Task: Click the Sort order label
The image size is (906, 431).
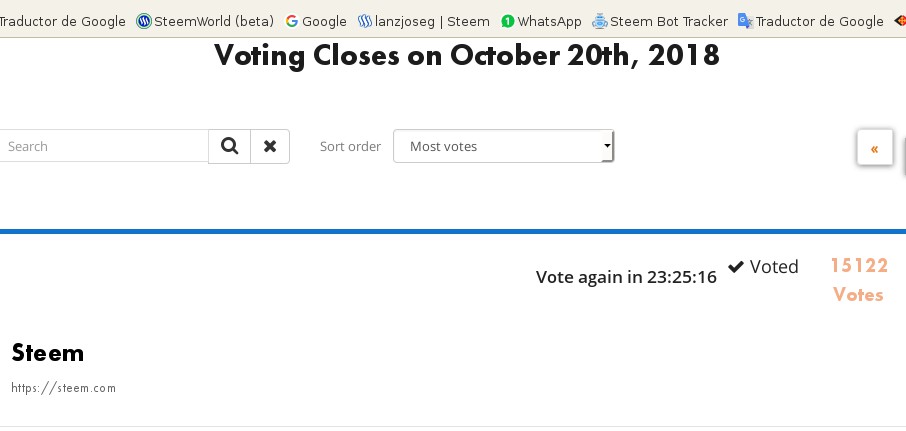Action: (x=350, y=147)
